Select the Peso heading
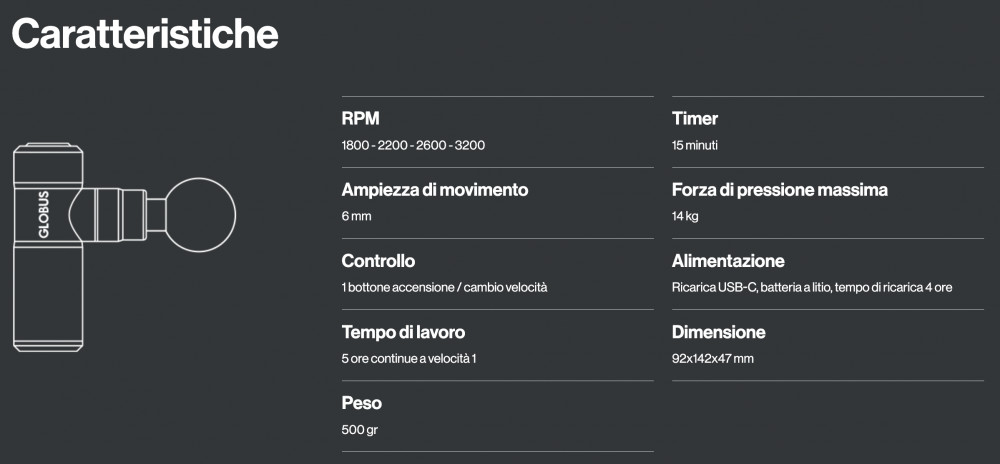 (x=362, y=403)
